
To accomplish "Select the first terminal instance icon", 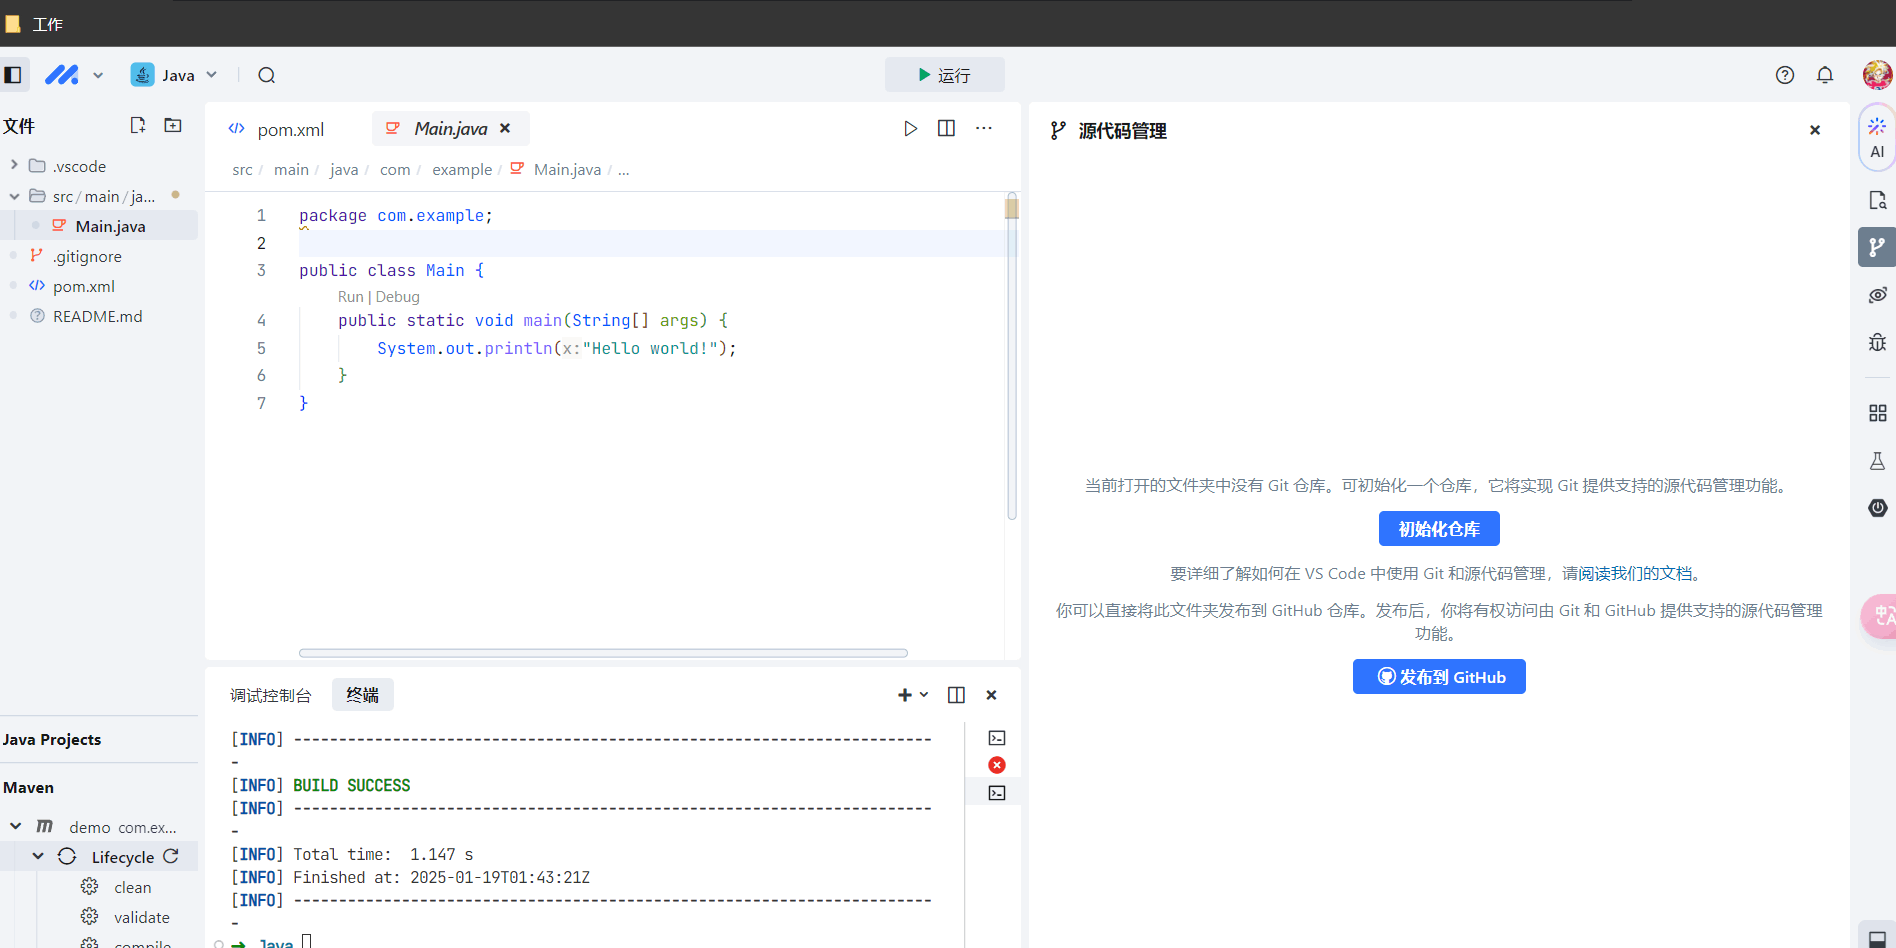I will [997, 738].
